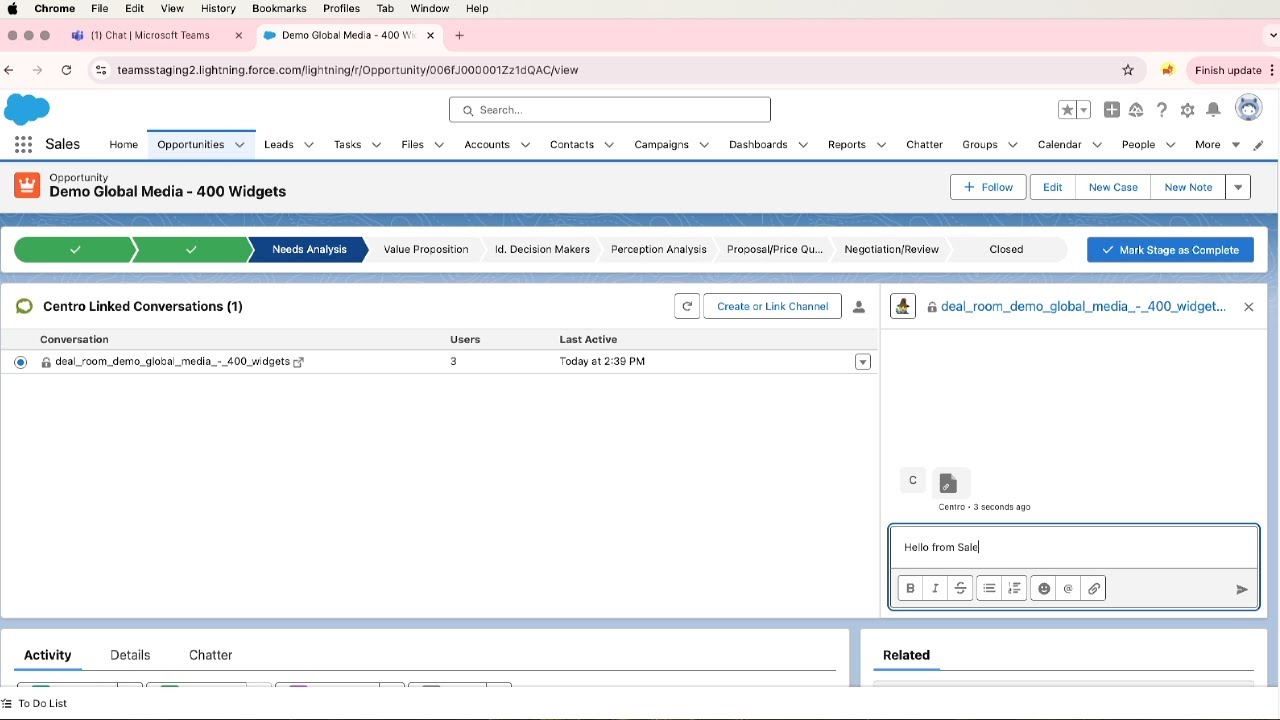The height and width of the screenshot is (720, 1280).
Task: Open the Chatter nav tab
Action: coord(924,145)
